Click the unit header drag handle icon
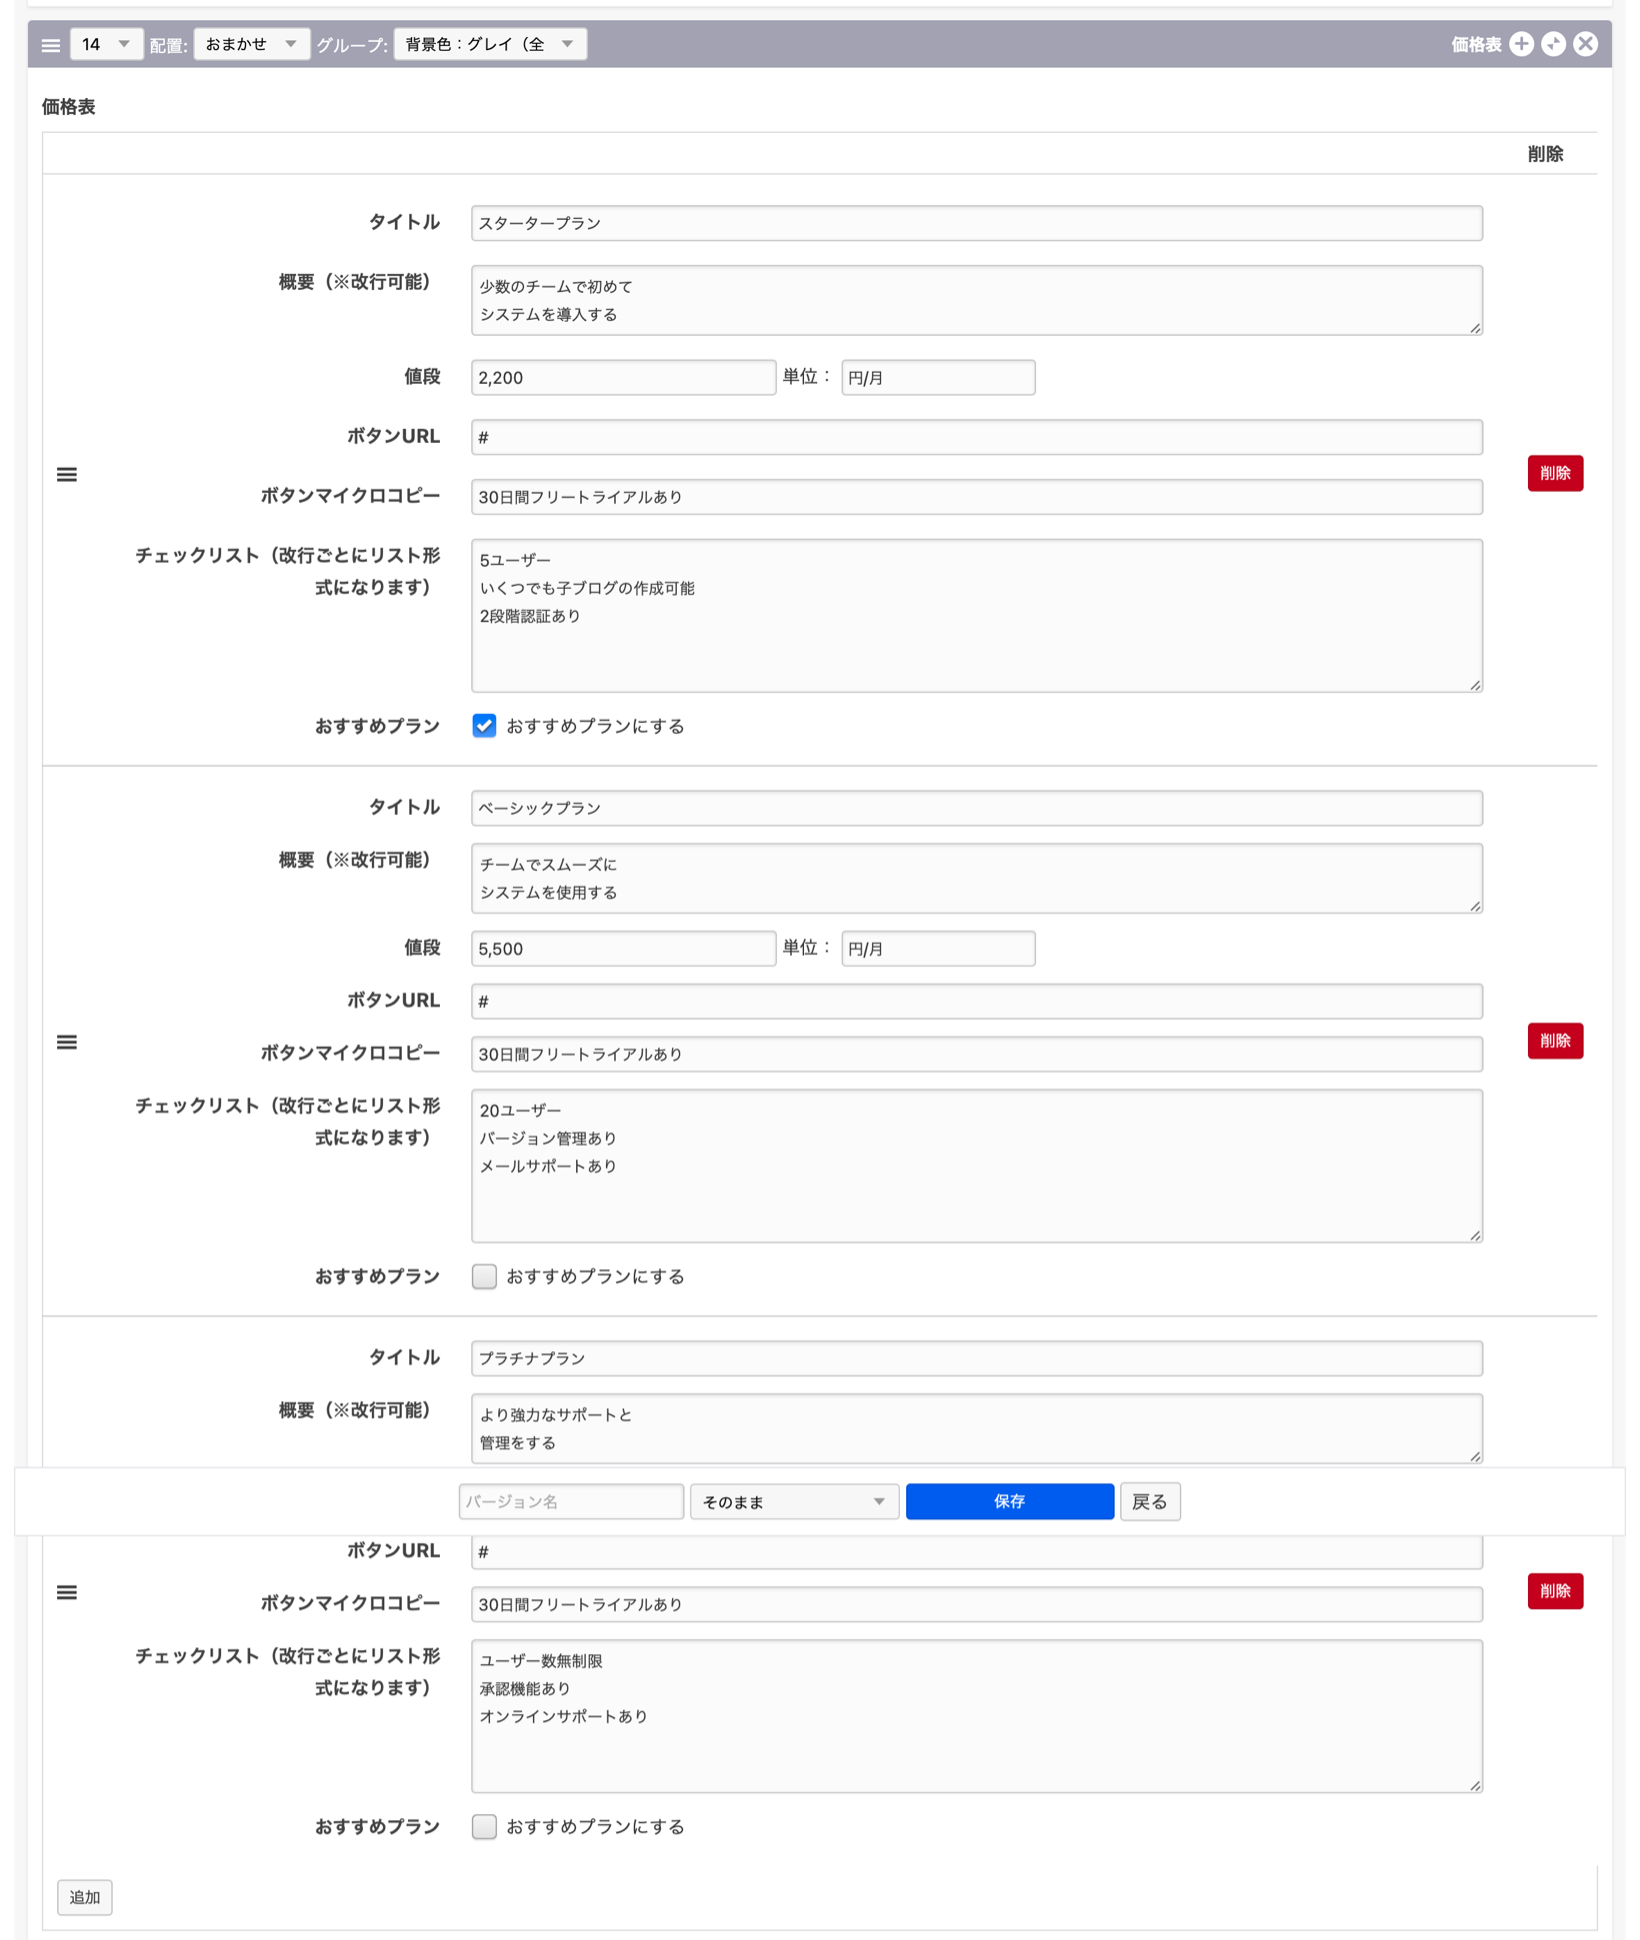Viewport: 1640px width, 1940px height. [51, 45]
